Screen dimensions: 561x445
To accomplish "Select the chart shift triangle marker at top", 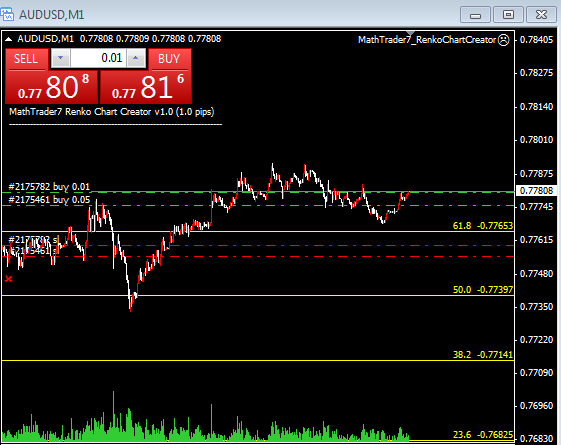I will (x=410, y=33).
